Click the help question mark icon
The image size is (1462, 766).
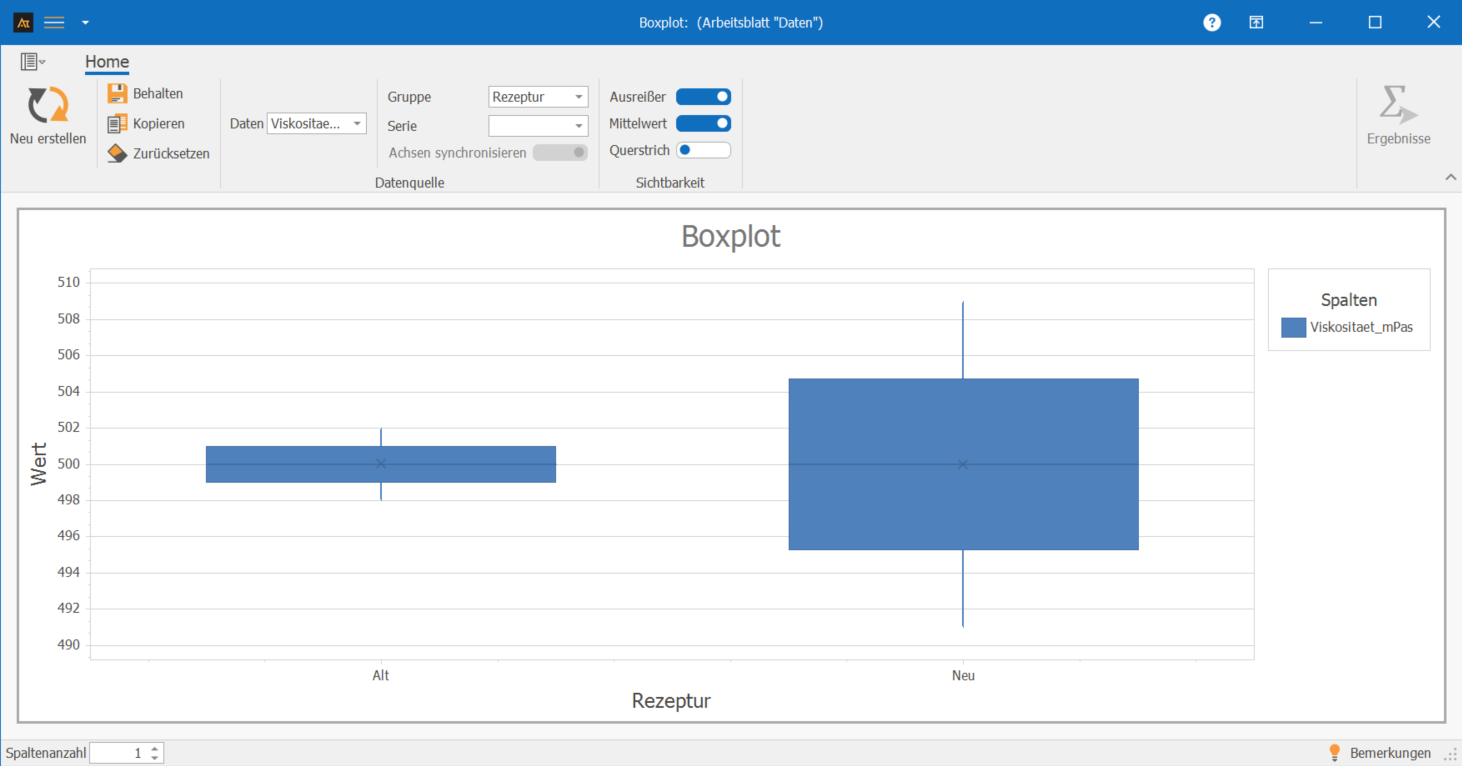(1212, 22)
